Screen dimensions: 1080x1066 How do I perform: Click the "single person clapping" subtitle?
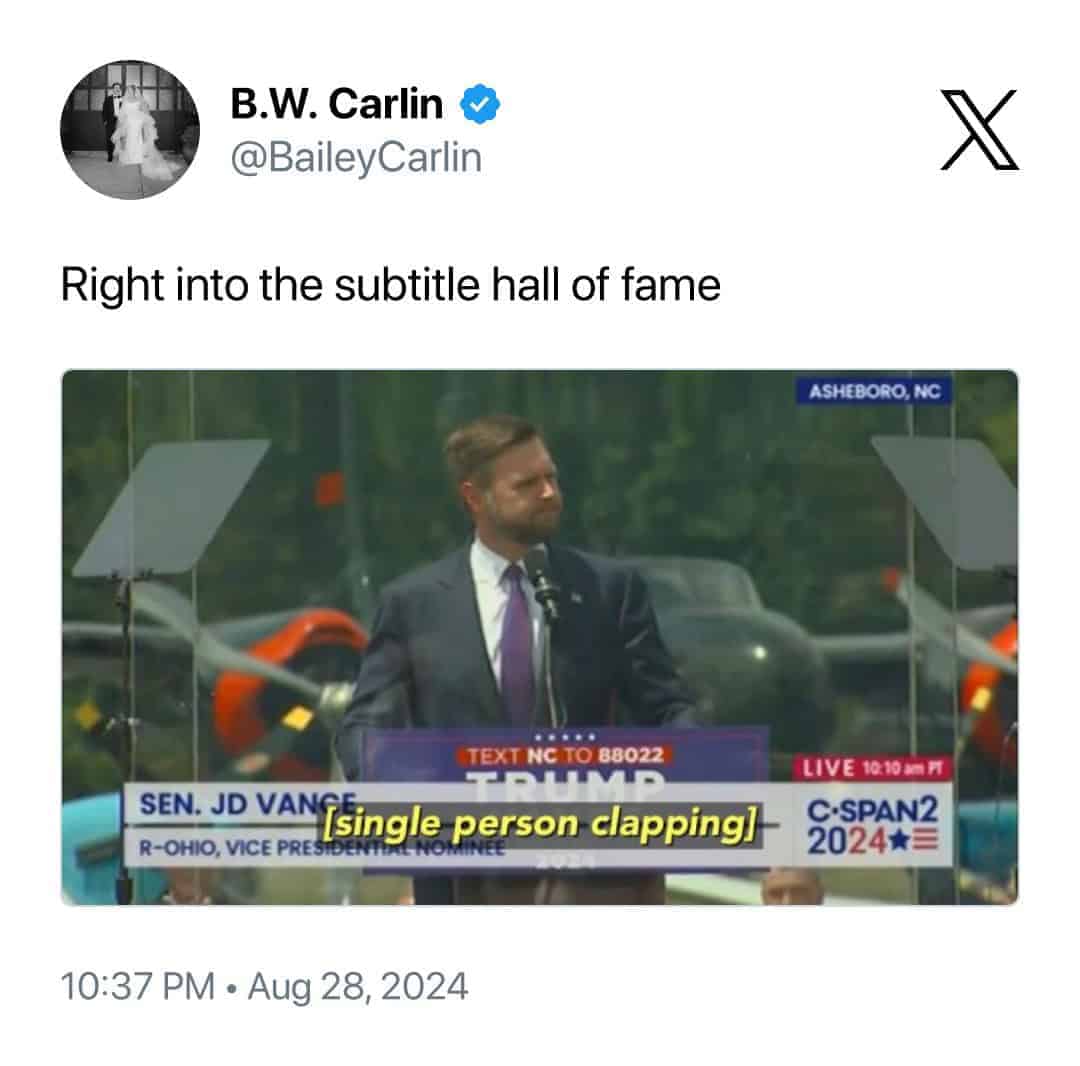tap(541, 824)
